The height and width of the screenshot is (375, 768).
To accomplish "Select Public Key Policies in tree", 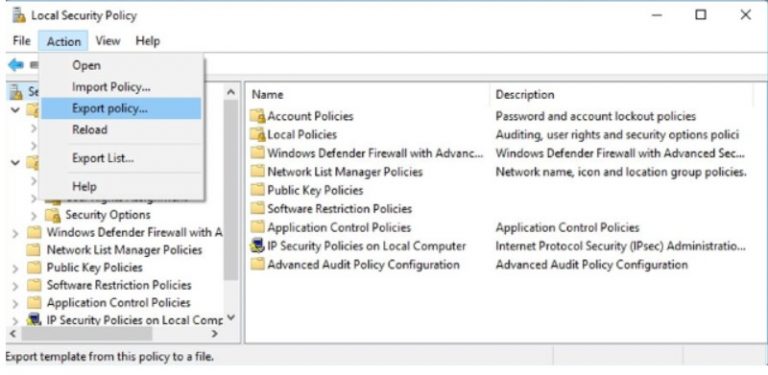I will coord(95,267).
